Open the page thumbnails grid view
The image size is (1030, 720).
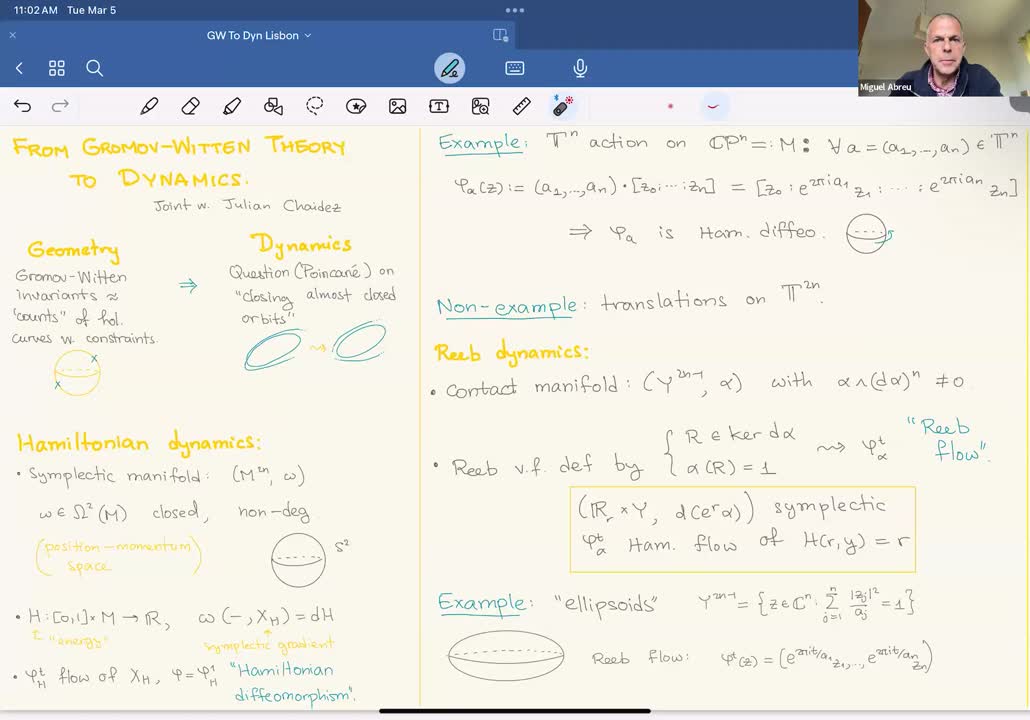pyautogui.click(x=57, y=68)
